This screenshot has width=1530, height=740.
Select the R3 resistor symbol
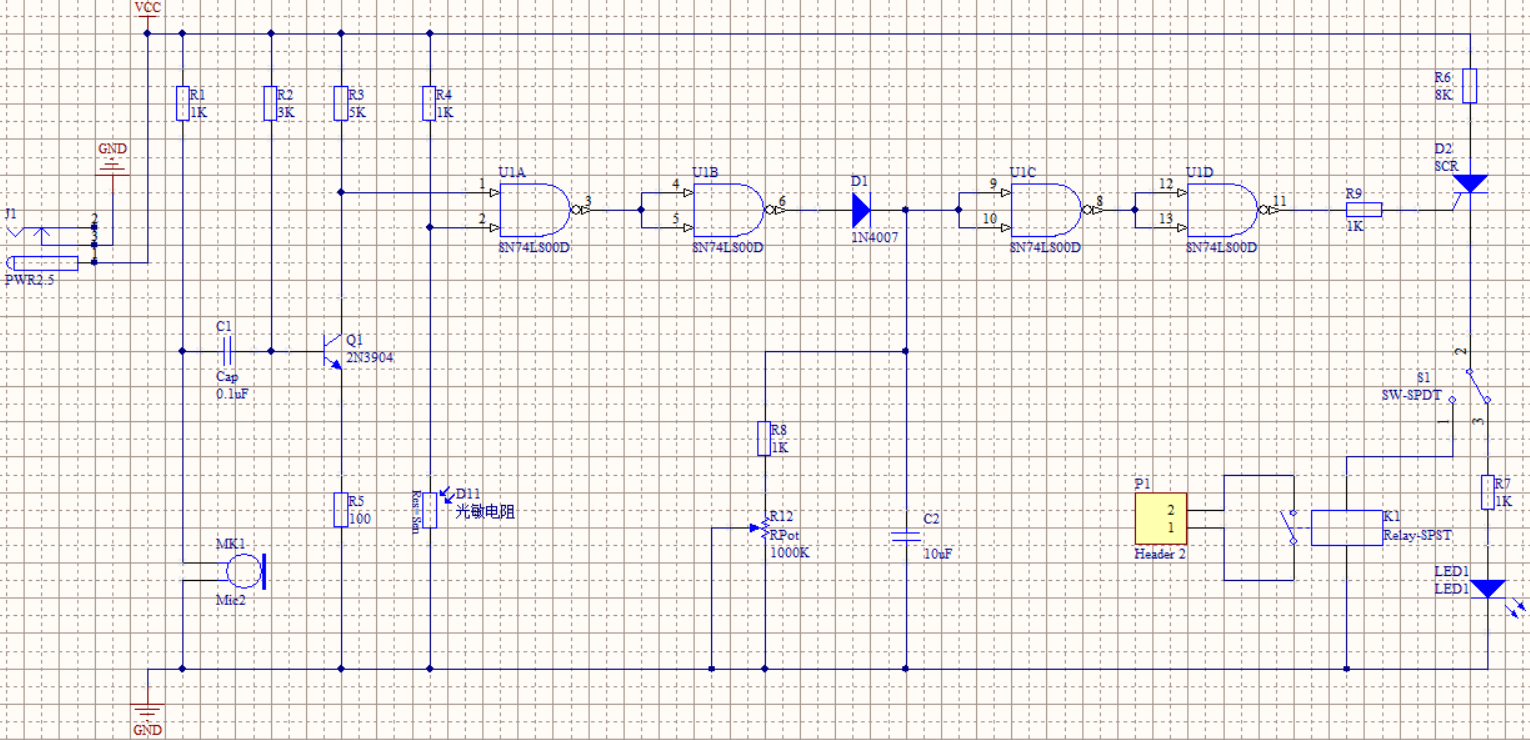(341, 103)
